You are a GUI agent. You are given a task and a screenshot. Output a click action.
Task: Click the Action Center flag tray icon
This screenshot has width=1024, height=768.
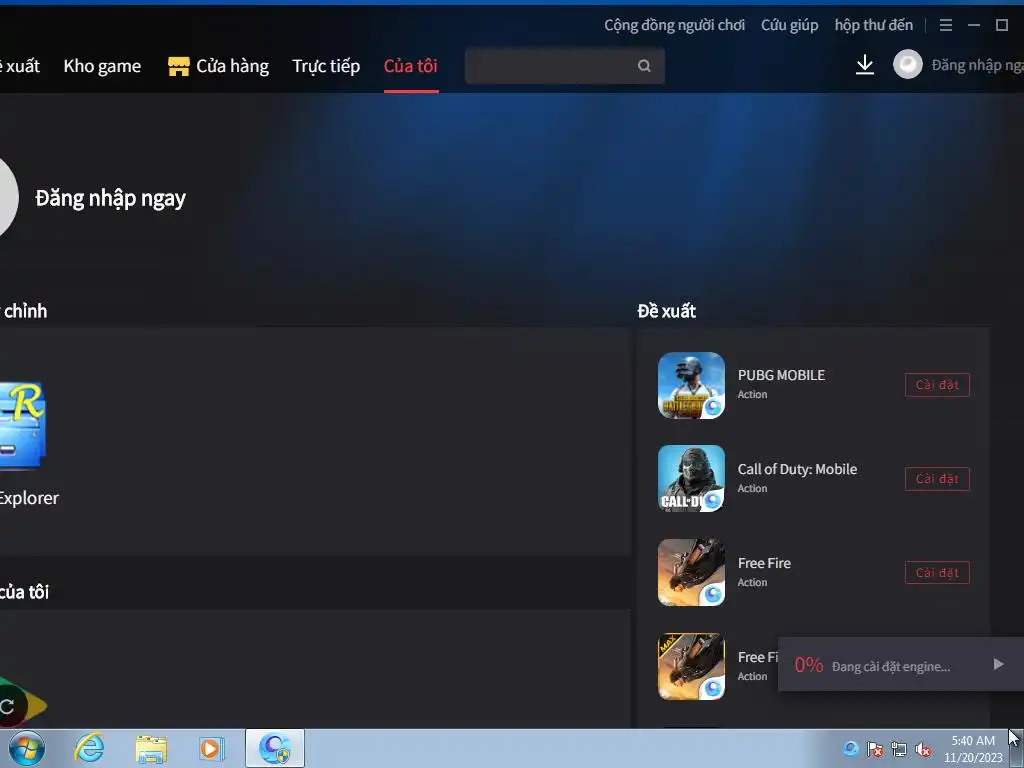click(875, 749)
